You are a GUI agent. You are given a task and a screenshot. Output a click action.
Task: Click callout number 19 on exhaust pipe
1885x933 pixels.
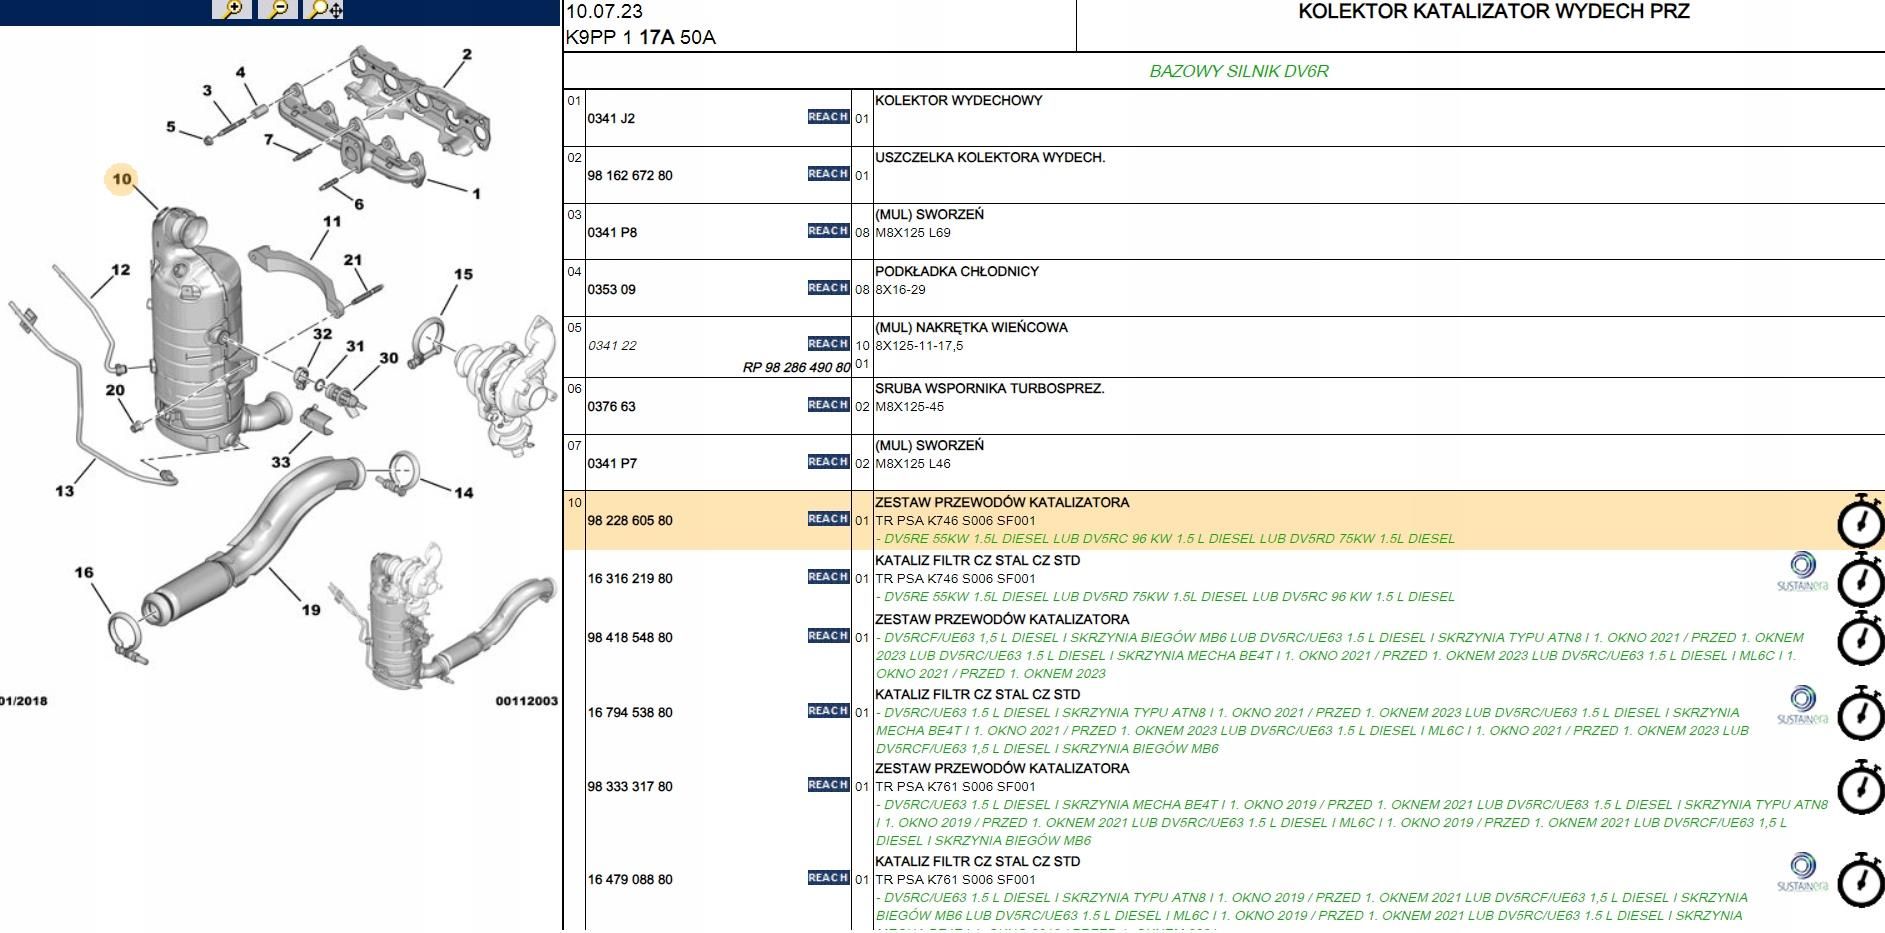tap(311, 610)
